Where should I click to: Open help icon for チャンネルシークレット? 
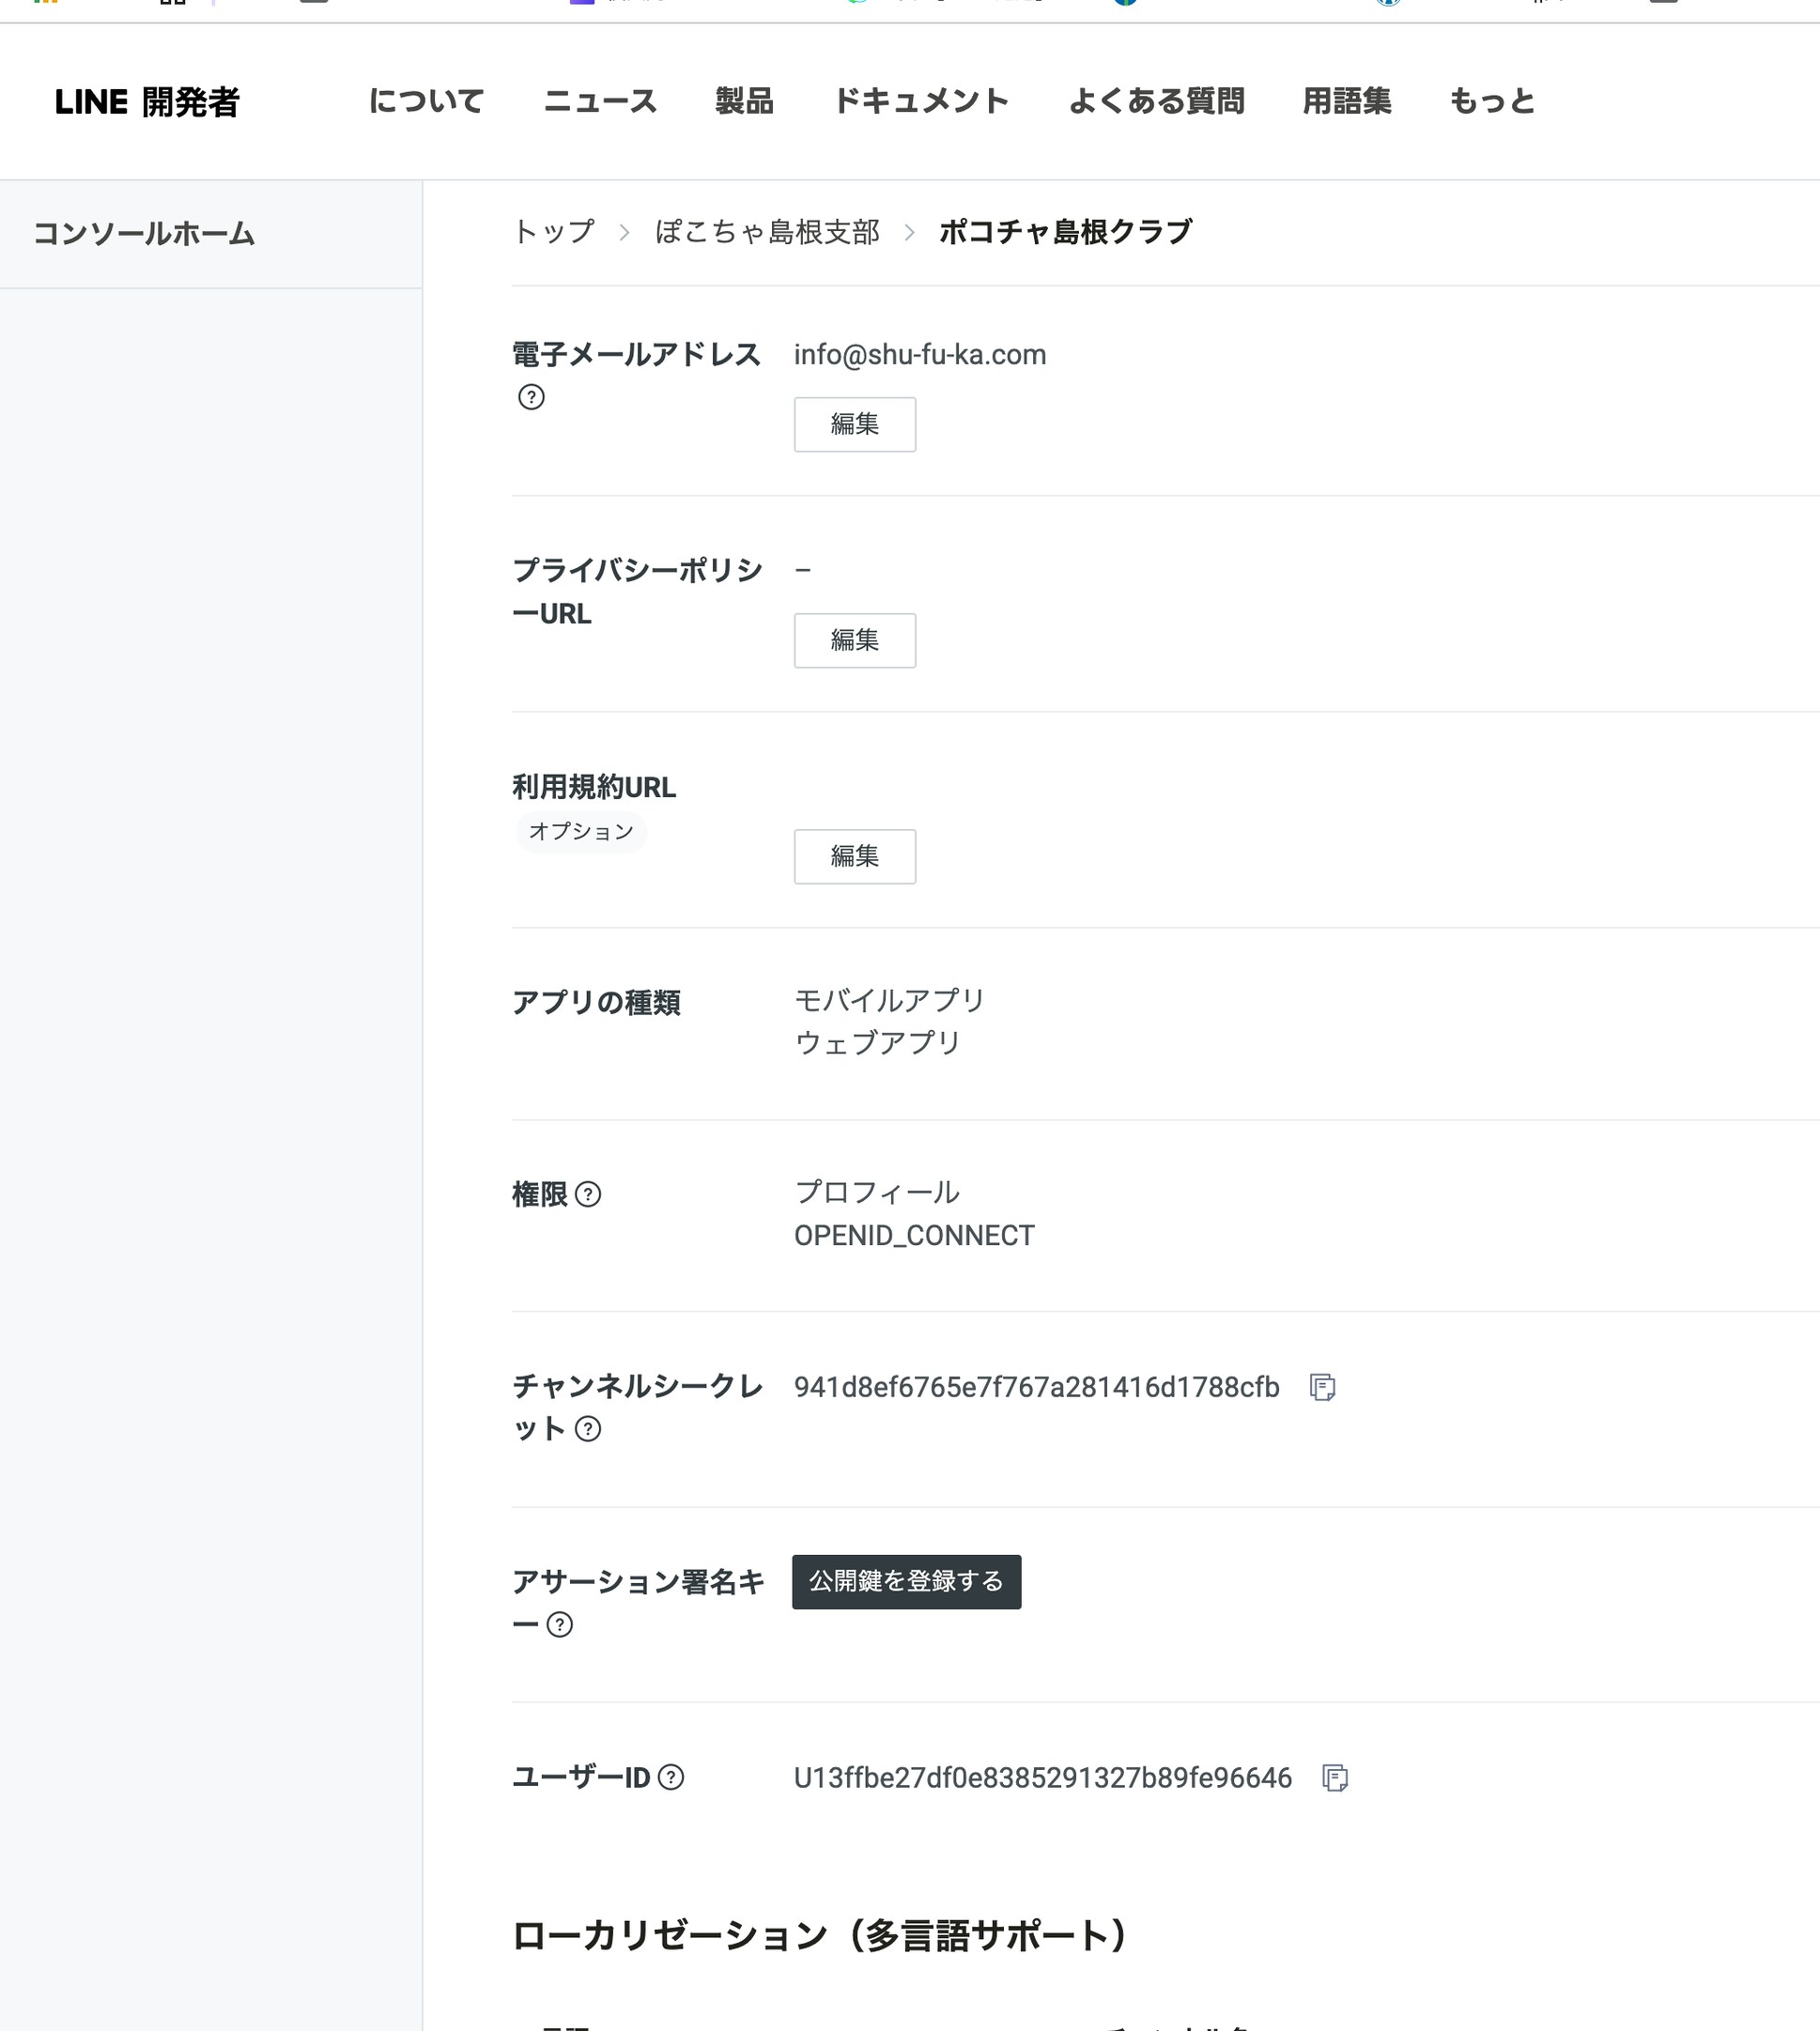click(588, 1428)
